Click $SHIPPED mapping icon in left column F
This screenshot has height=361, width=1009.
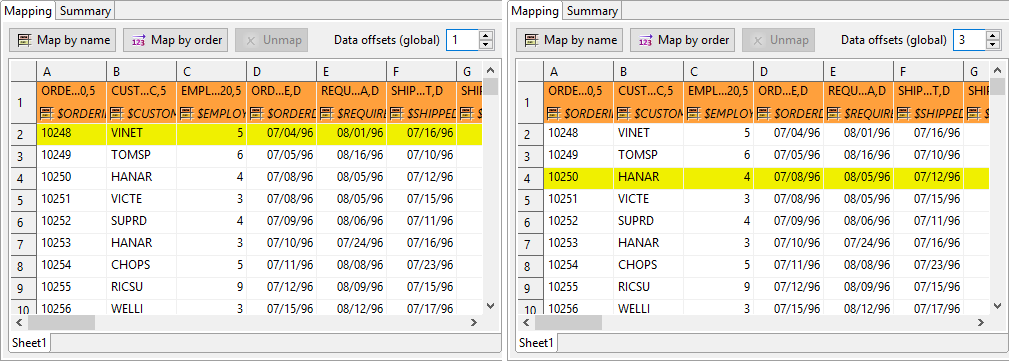point(397,114)
